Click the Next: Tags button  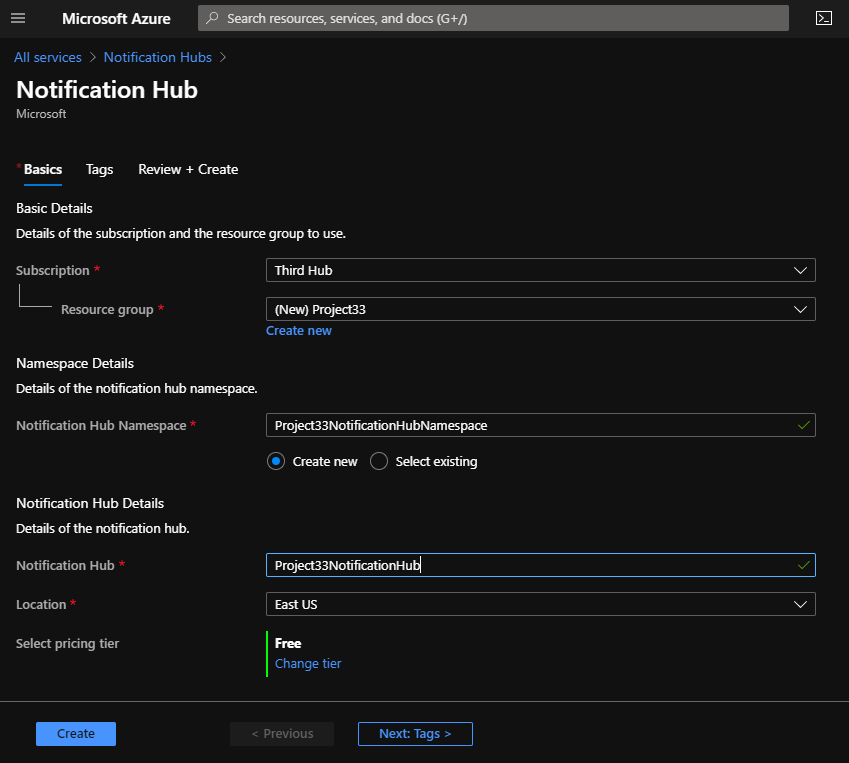pos(415,734)
